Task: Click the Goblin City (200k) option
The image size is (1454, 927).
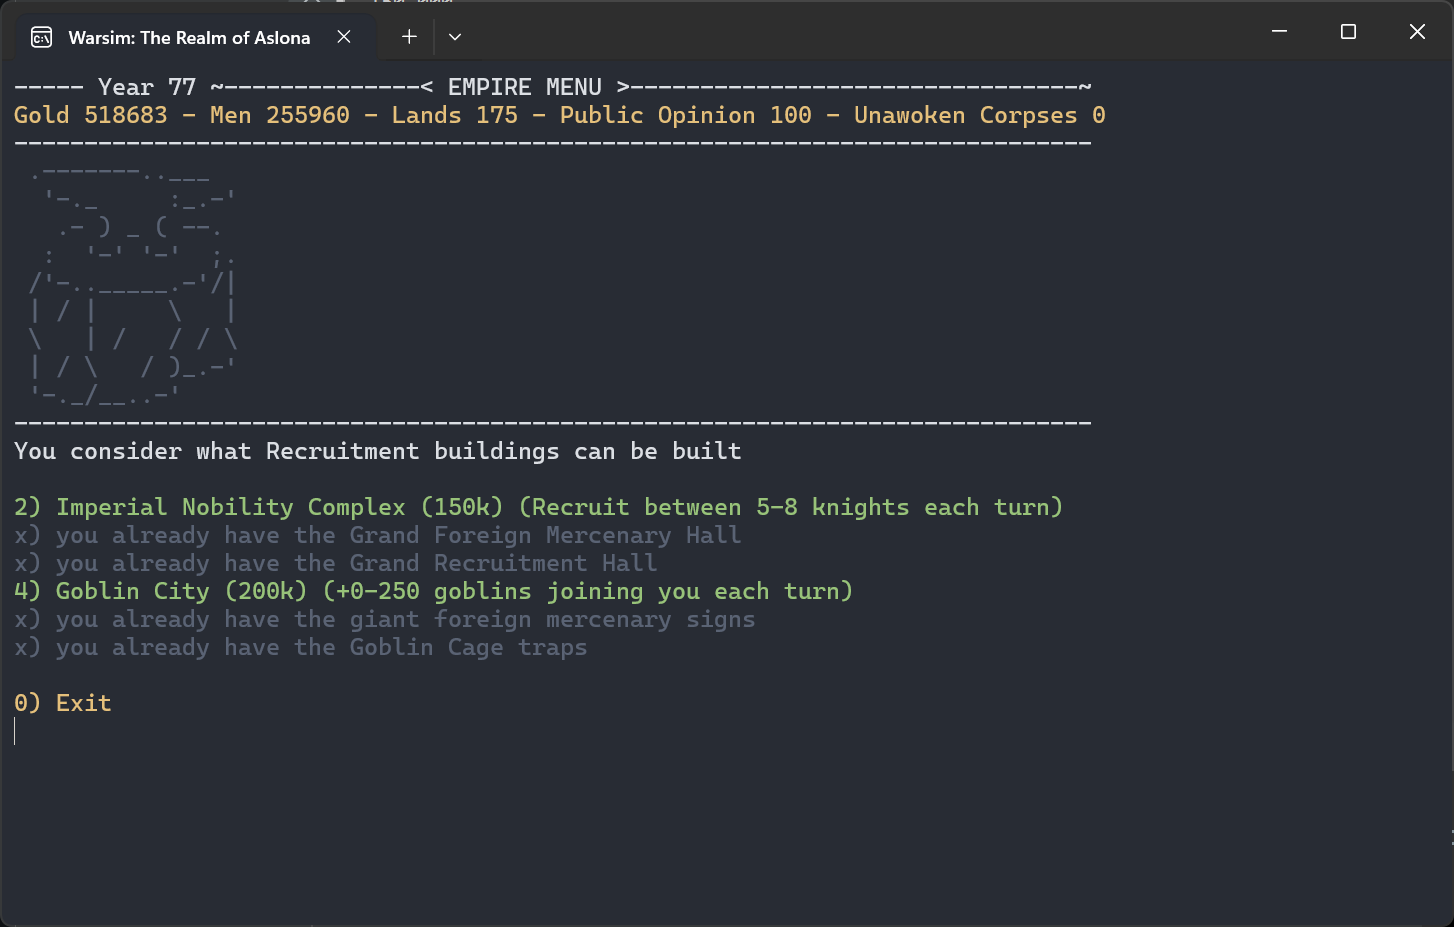Action: (433, 591)
